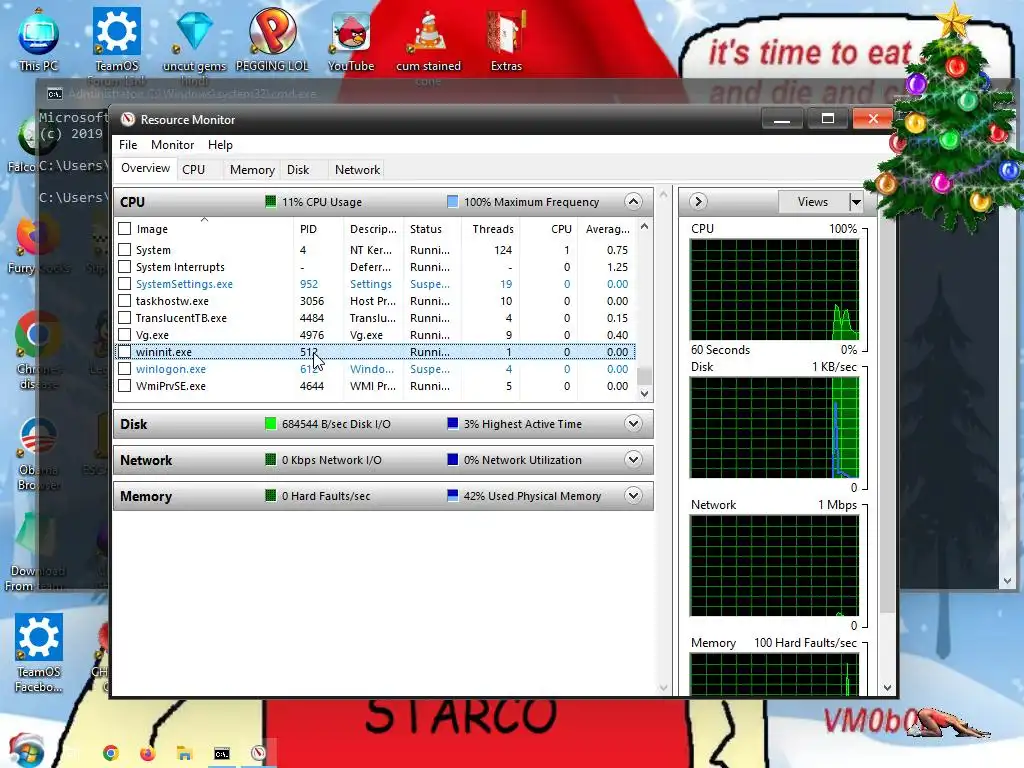
Task: Switch to Command Prompt on taskbar
Action: coord(222,754)
